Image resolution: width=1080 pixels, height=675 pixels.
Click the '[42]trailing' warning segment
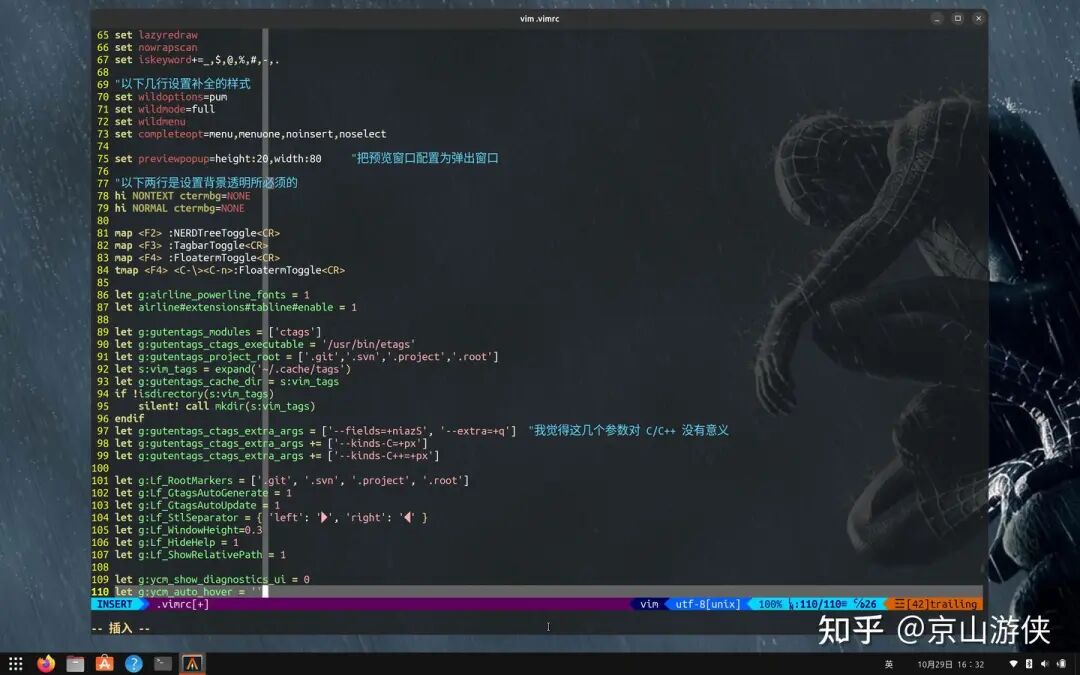tap(936, 604)
